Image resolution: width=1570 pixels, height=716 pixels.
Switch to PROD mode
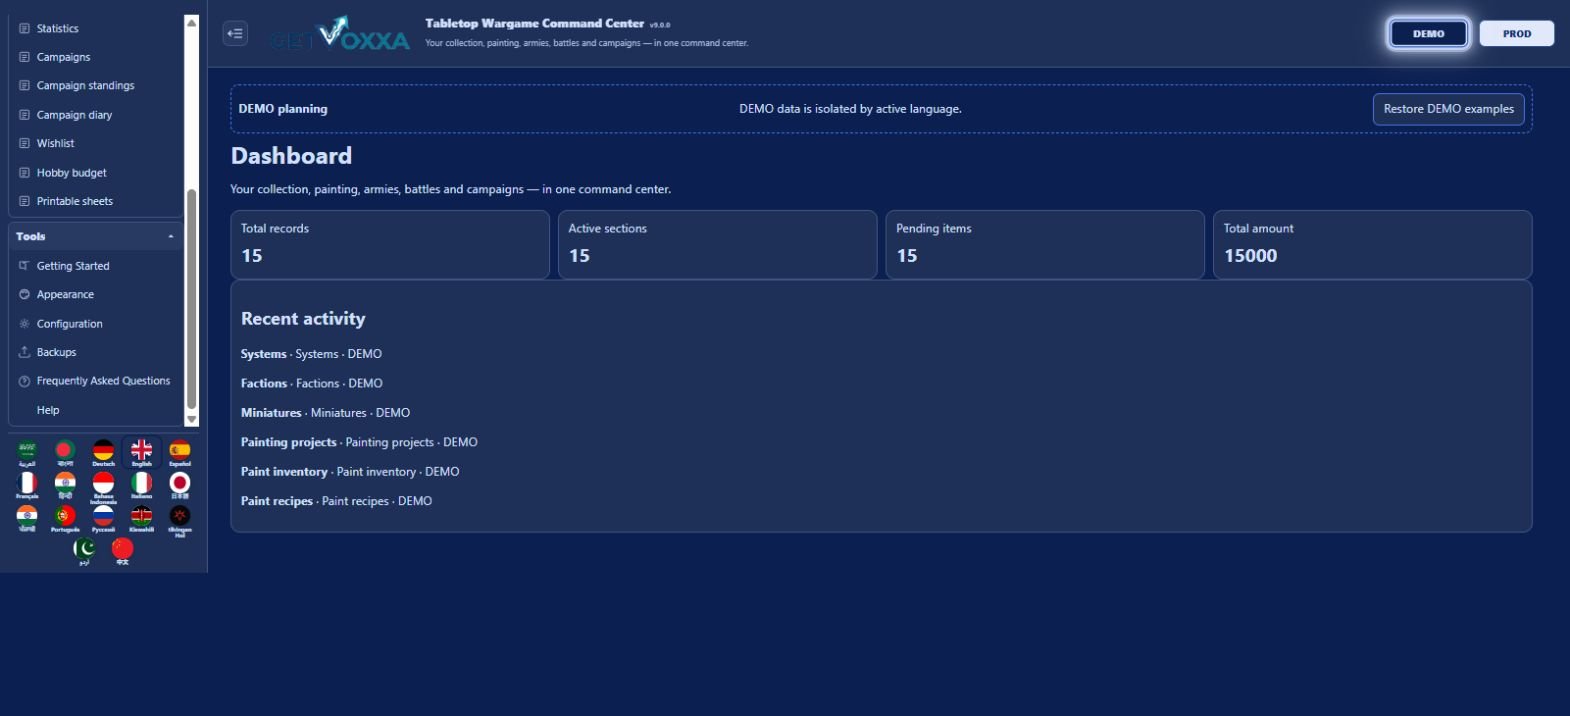[x=1516, y=33]
